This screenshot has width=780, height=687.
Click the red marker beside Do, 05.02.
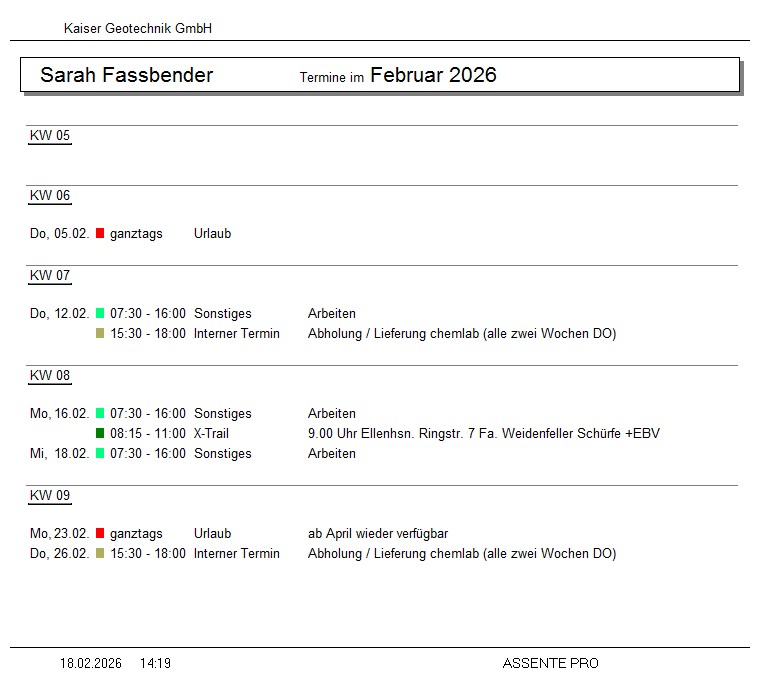pyautogui.click(x=100, y=234)
